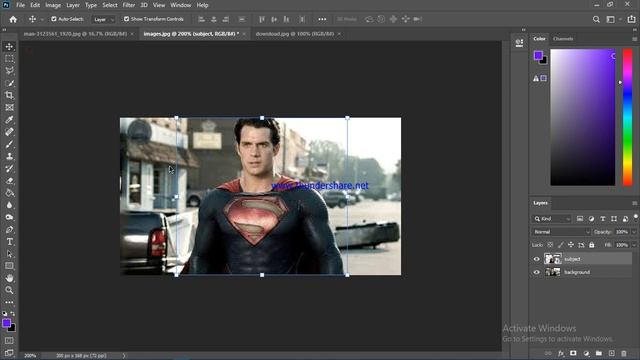Open the Opacity dropdown arrow

point(634,232)
